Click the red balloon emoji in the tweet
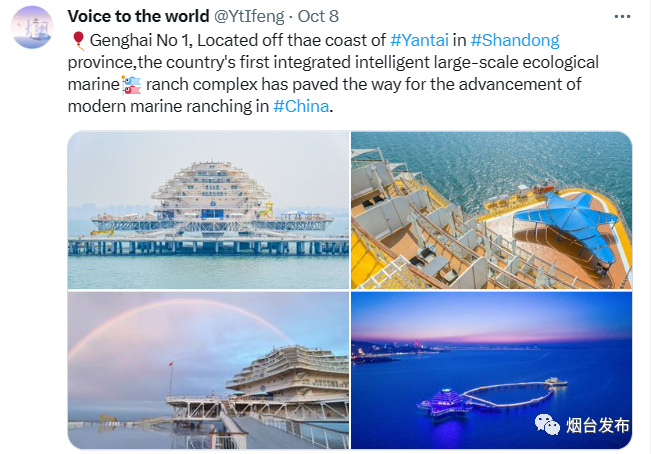 [77, 41]
